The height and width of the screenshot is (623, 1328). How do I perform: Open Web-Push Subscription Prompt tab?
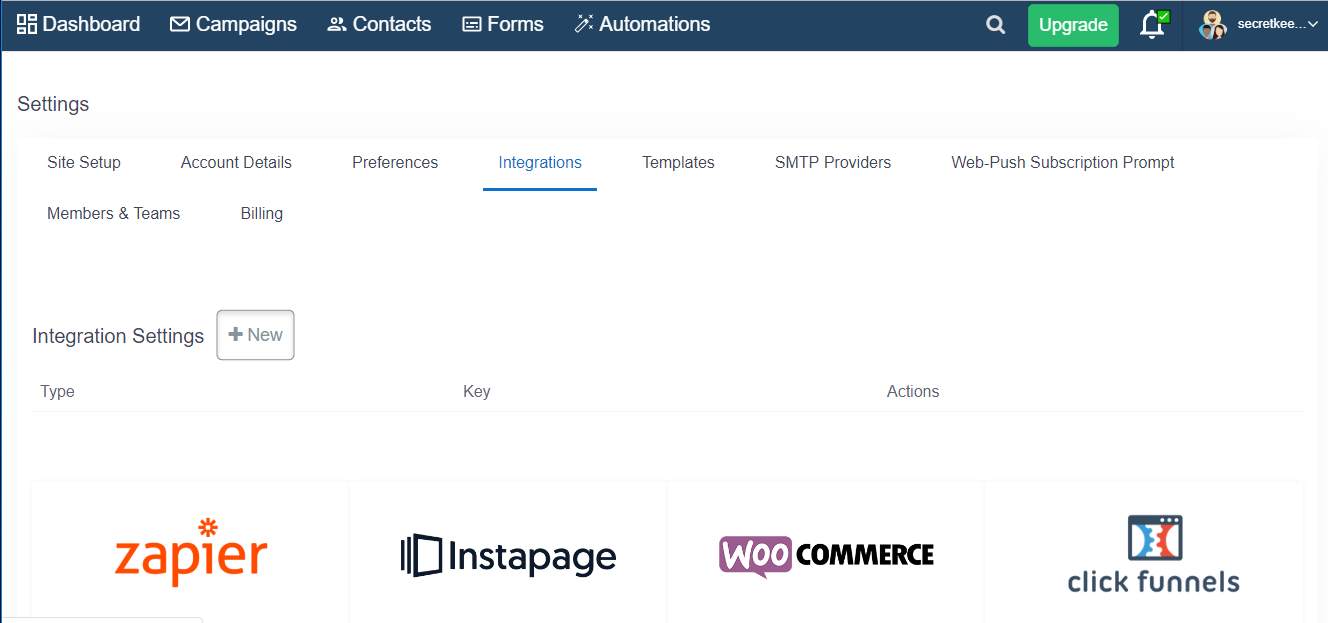1063,162
